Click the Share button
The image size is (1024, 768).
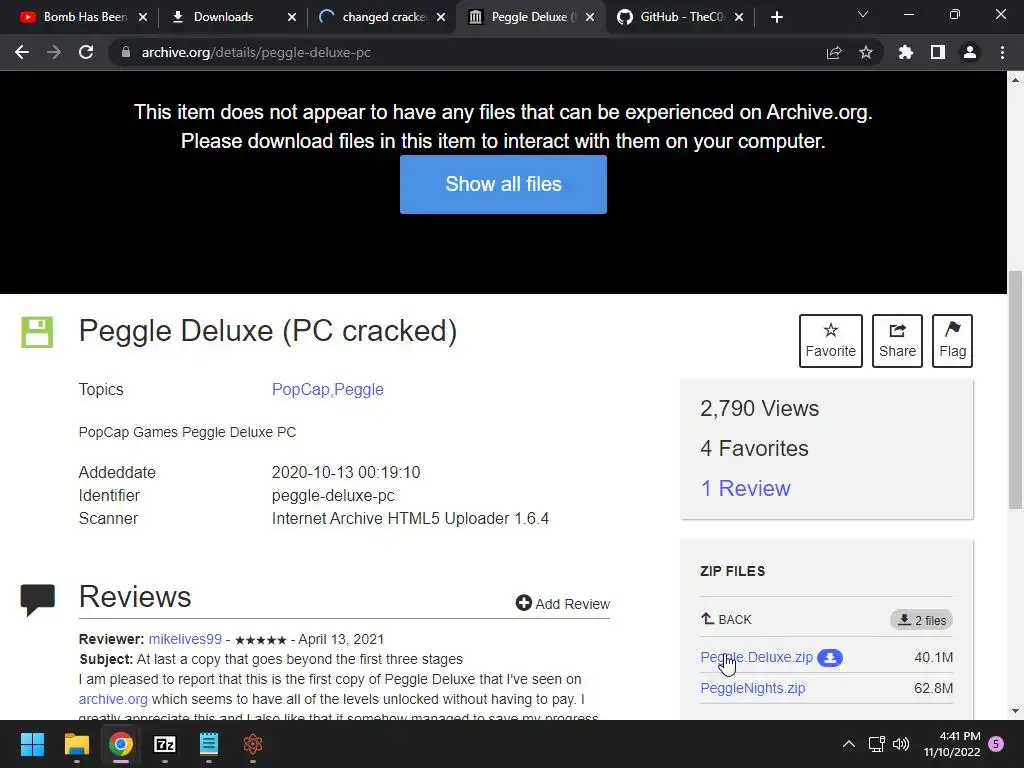point(897,341)
